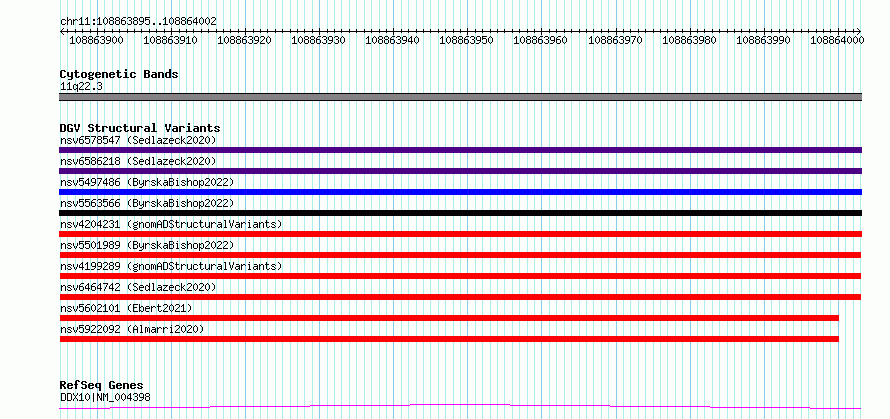The height and width of the screenshot is (419, 890).
Task: Click the Cytogenetic Bands track title
Action: (x=119, y=74)
